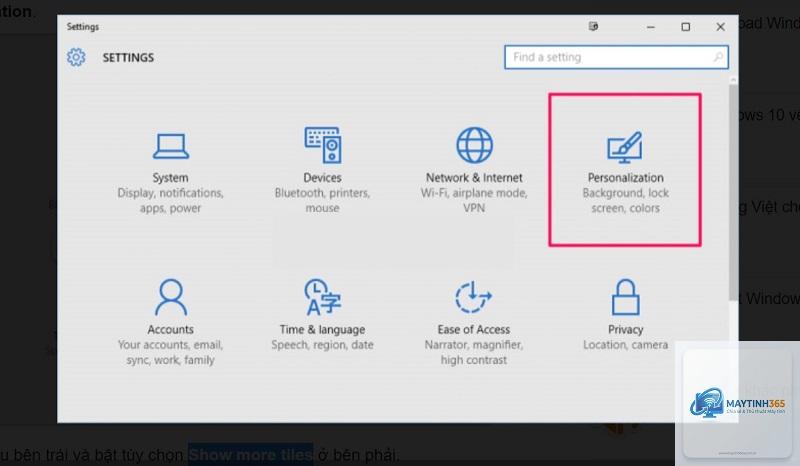
Task: Open the Personalization paintbrush icon
Action: coord(625,148)
